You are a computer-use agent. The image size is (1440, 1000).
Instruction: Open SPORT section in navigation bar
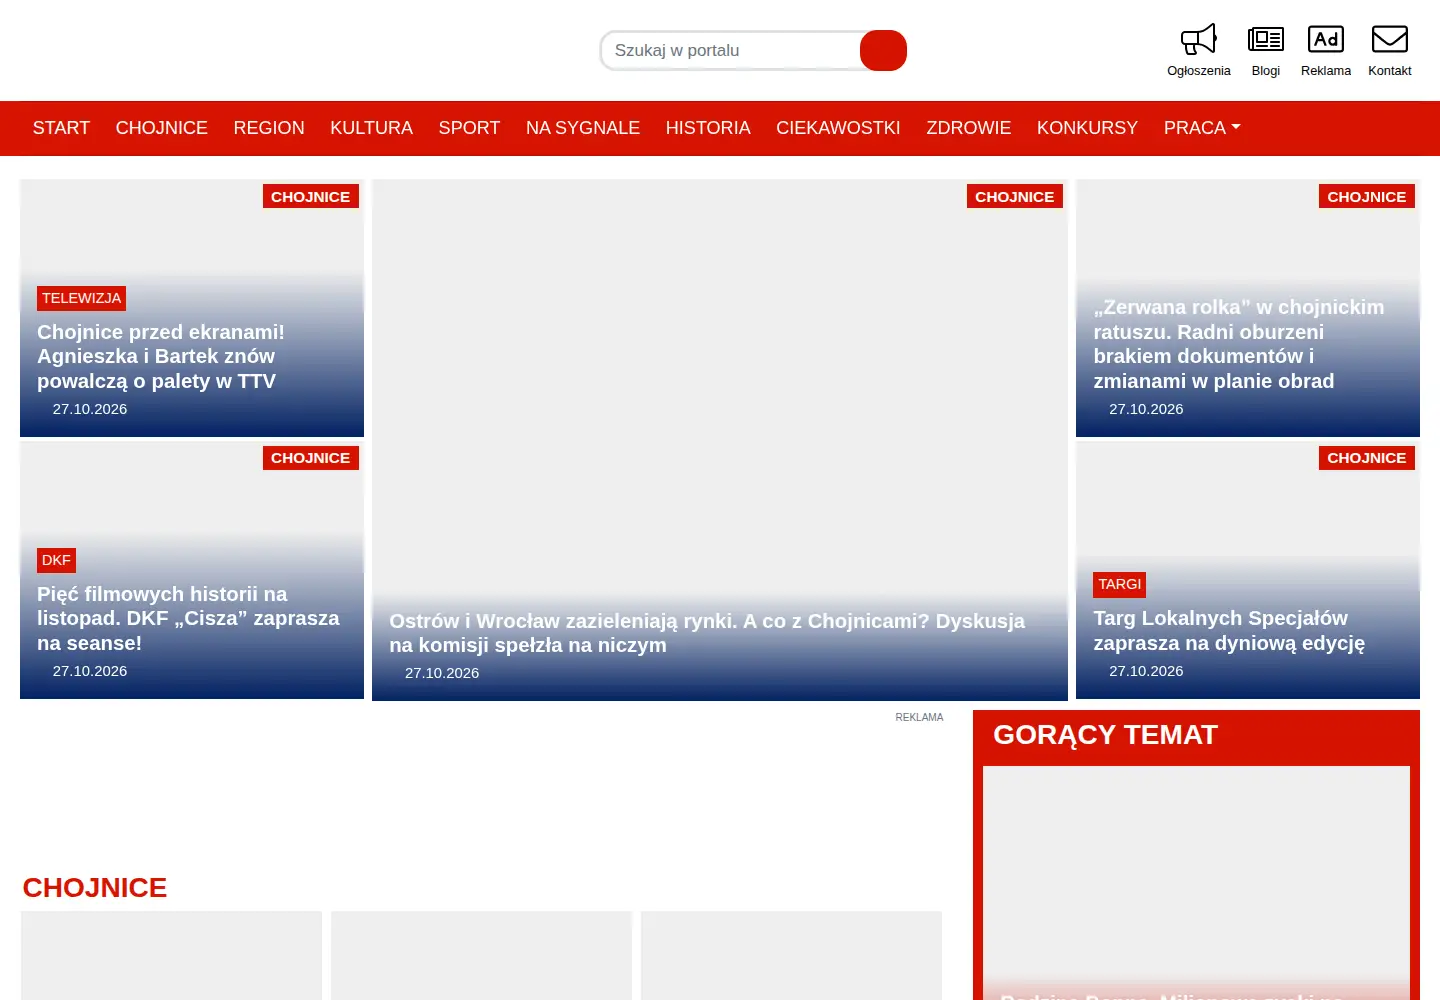click(469, 128)
